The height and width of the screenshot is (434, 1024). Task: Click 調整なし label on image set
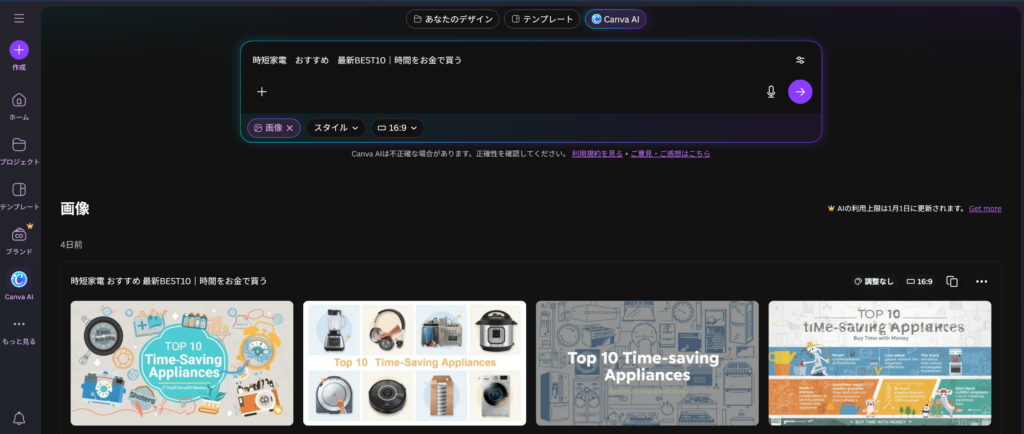874,281
